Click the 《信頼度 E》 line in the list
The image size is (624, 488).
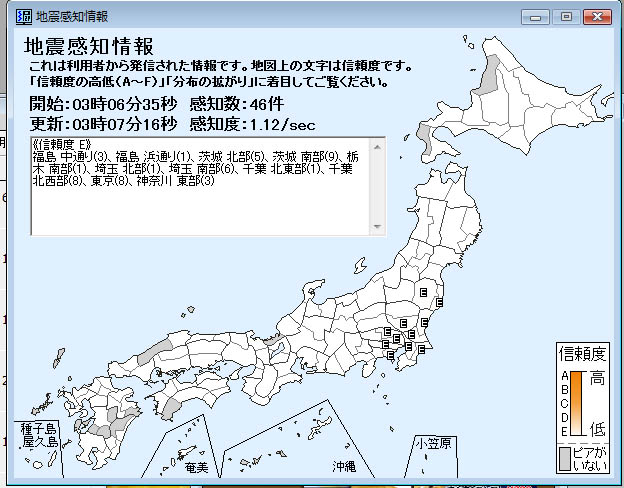tap(62, 144)
